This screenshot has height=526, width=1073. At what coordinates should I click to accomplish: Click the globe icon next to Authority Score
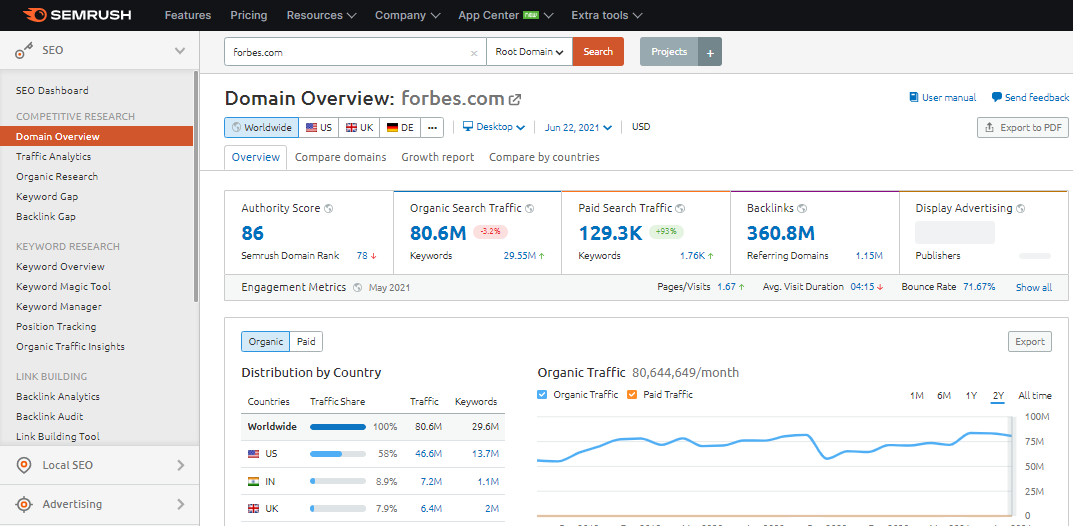[x=328, y=209]
